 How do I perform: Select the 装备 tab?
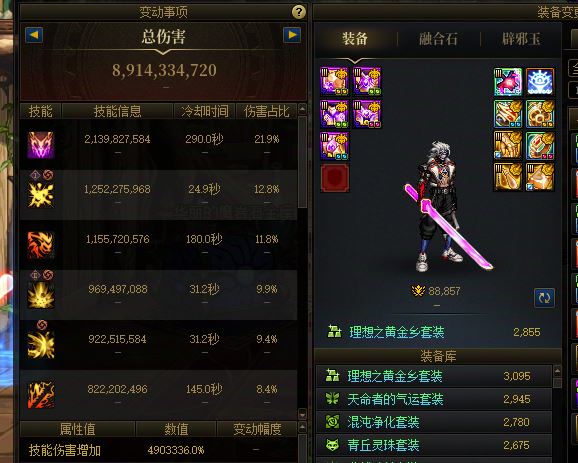355,39
